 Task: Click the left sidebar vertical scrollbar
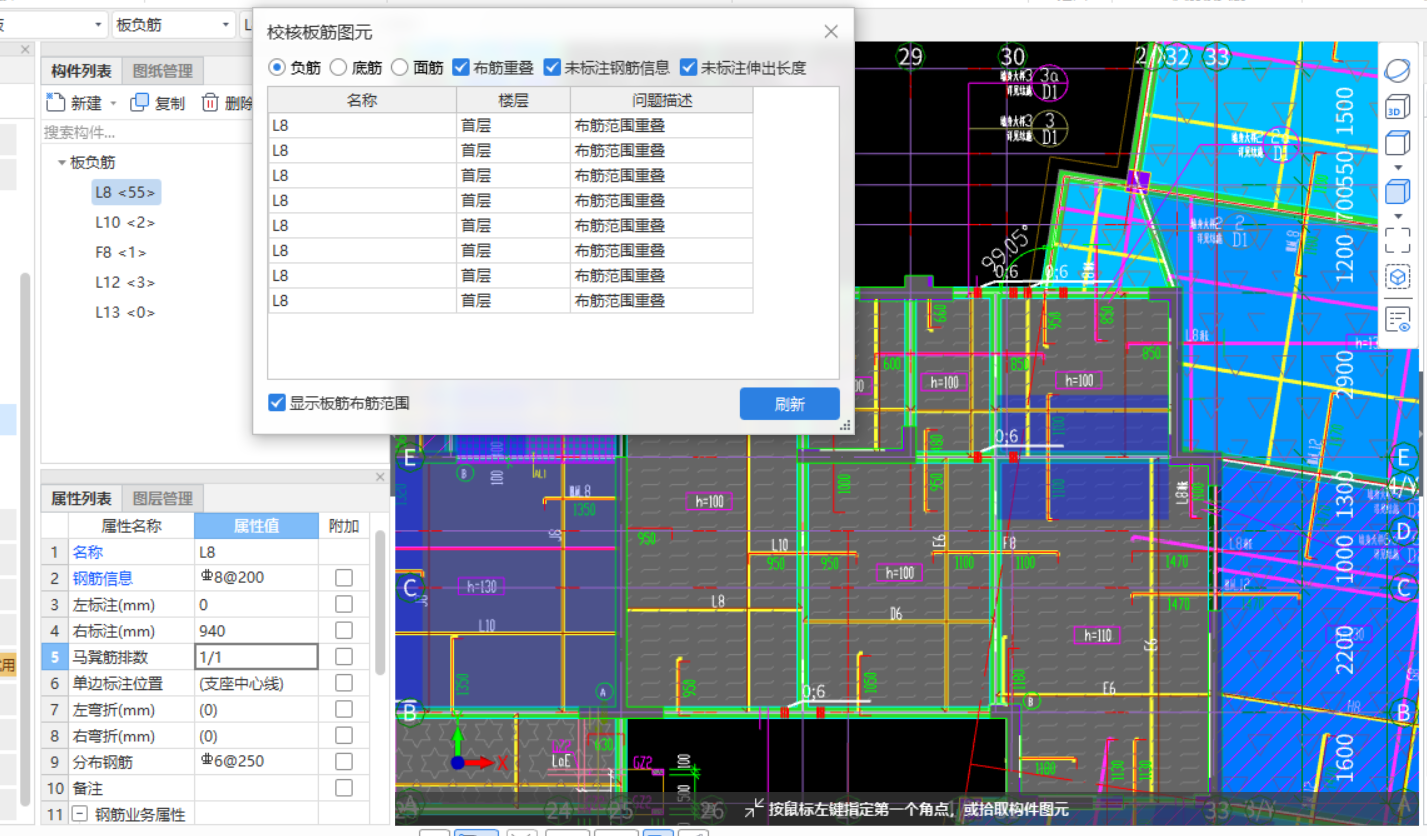coord(25,540)
